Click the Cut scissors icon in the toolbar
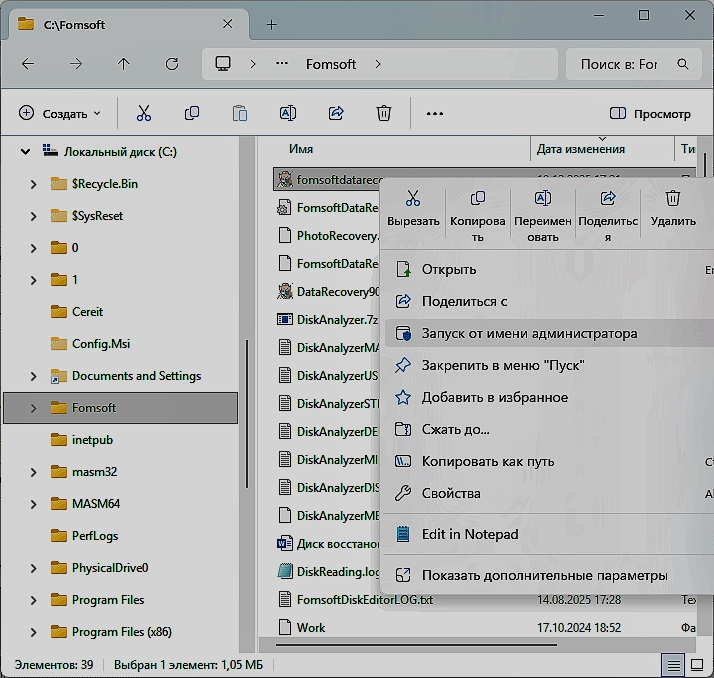The height and width of the screenshot is (678, 714). pyautogui.click(x=144, y=113)
